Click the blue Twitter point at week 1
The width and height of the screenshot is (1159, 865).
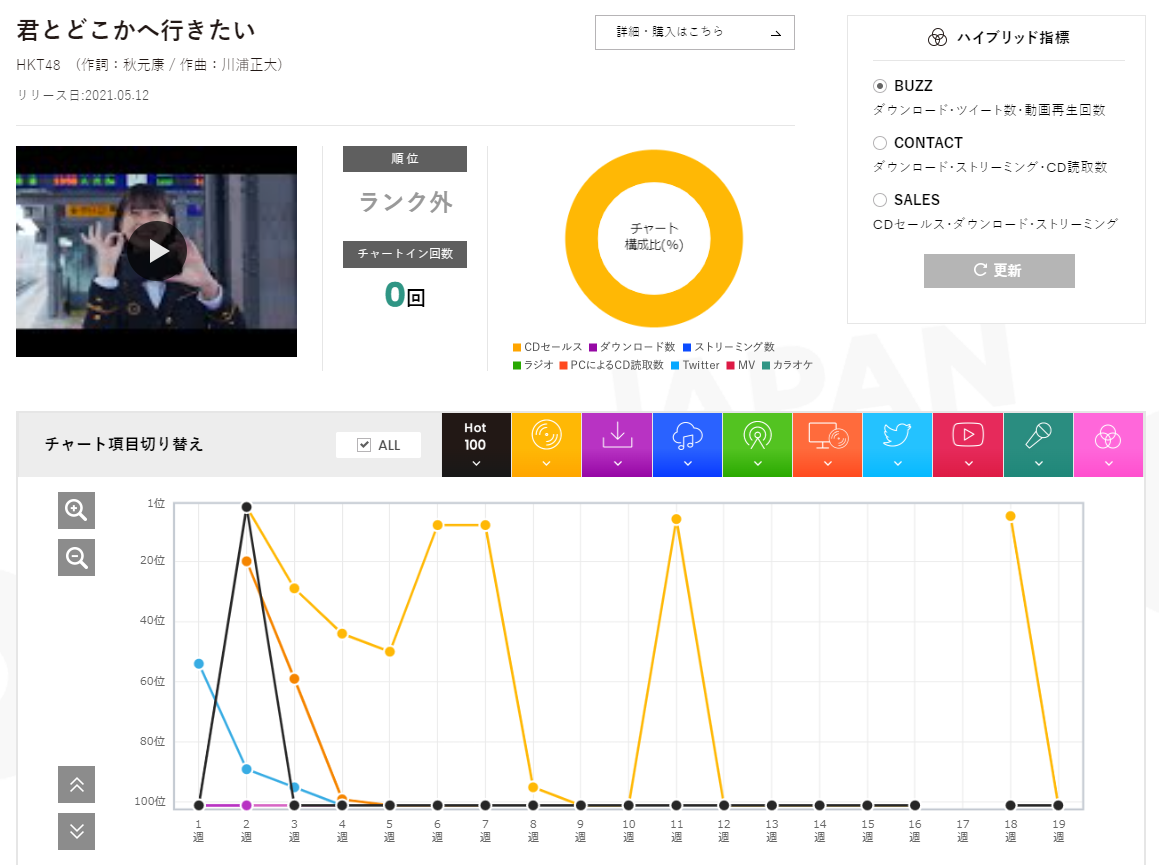tap(199, 664)
